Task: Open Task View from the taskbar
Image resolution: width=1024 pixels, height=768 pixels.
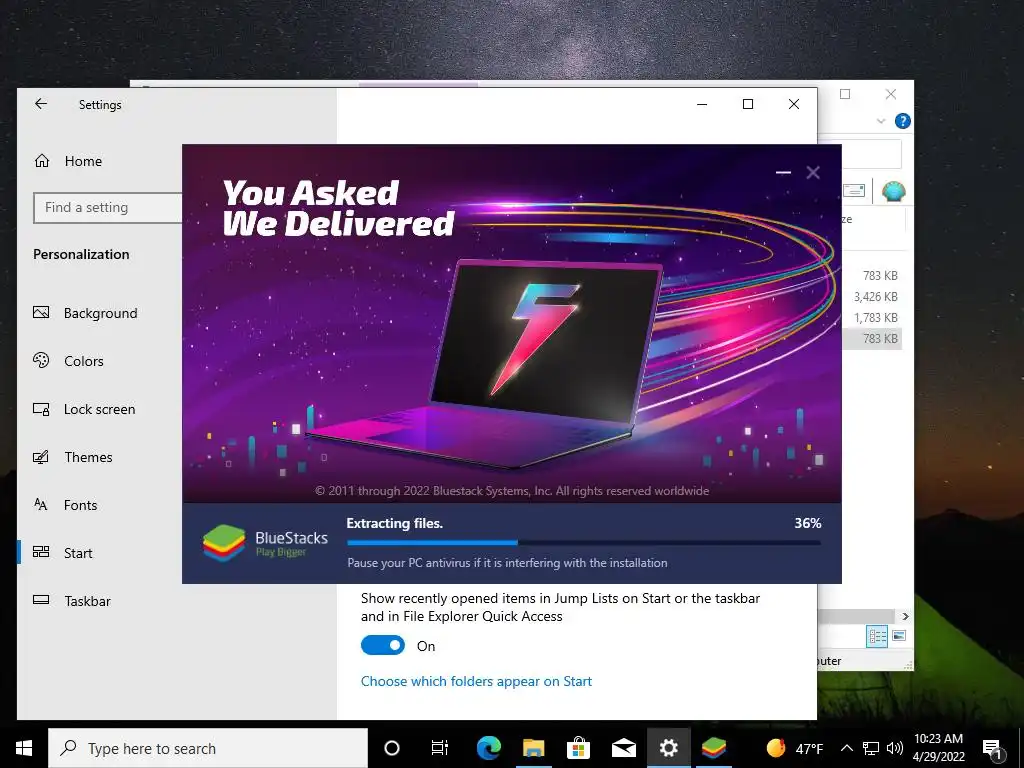Action: point(440,748)
